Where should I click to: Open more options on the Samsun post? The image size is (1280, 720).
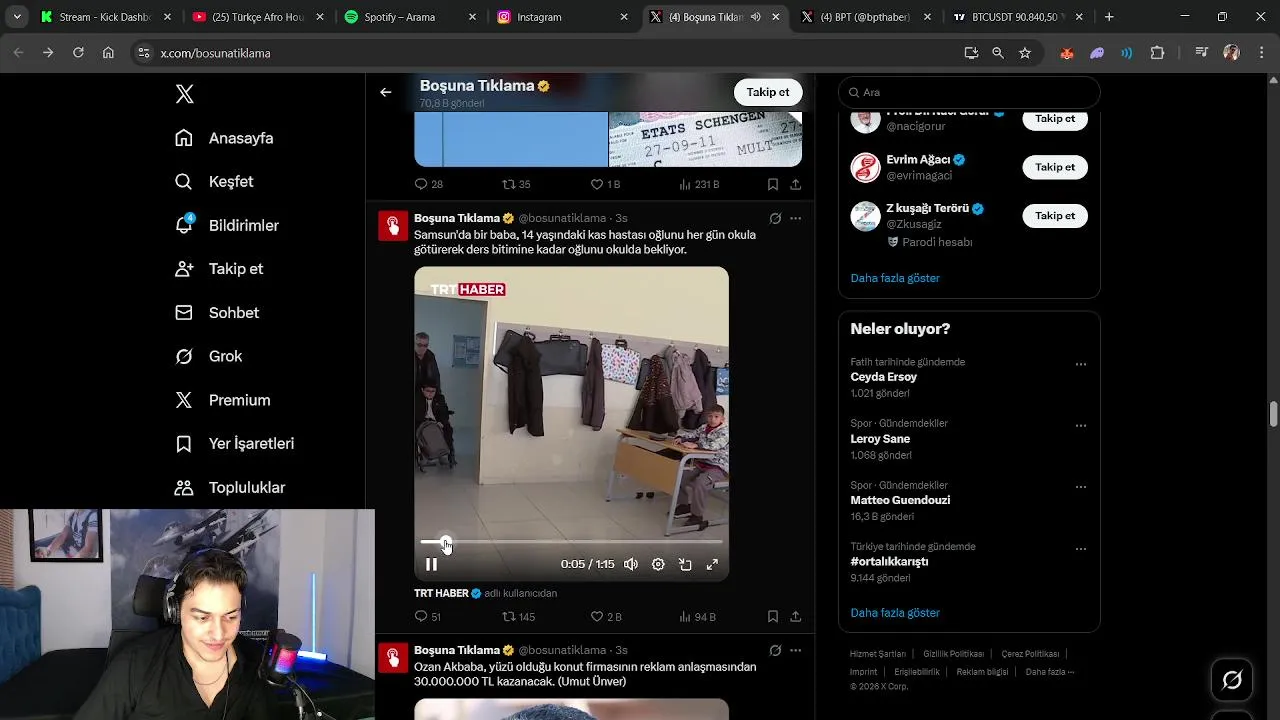tap(795, 218)
